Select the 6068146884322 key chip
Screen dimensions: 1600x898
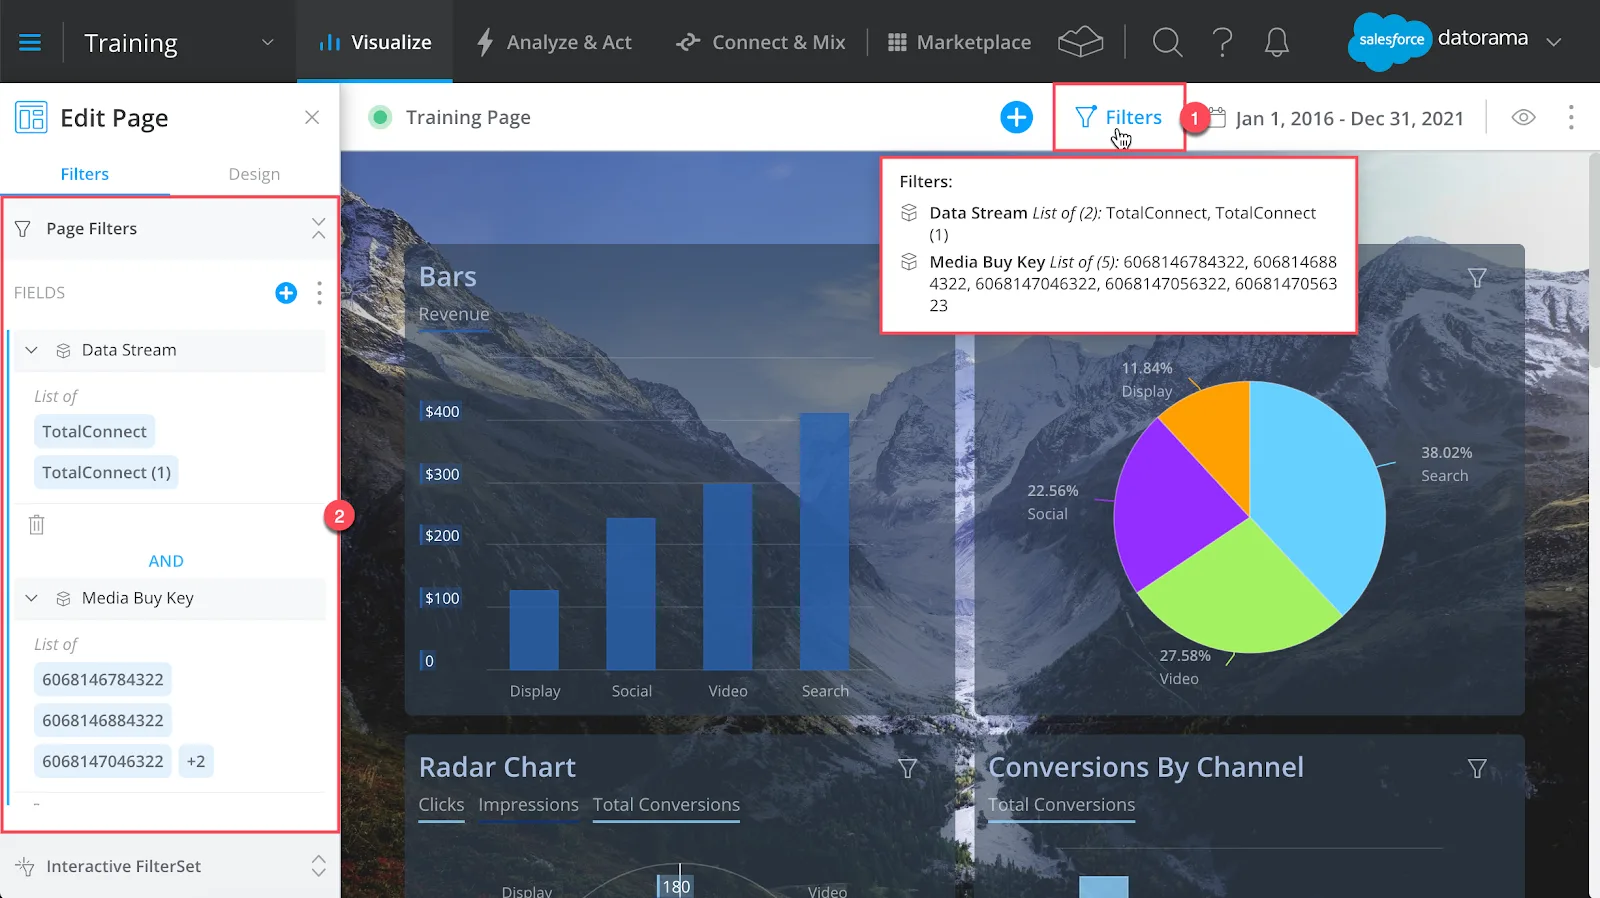click(x=103, y=720)
